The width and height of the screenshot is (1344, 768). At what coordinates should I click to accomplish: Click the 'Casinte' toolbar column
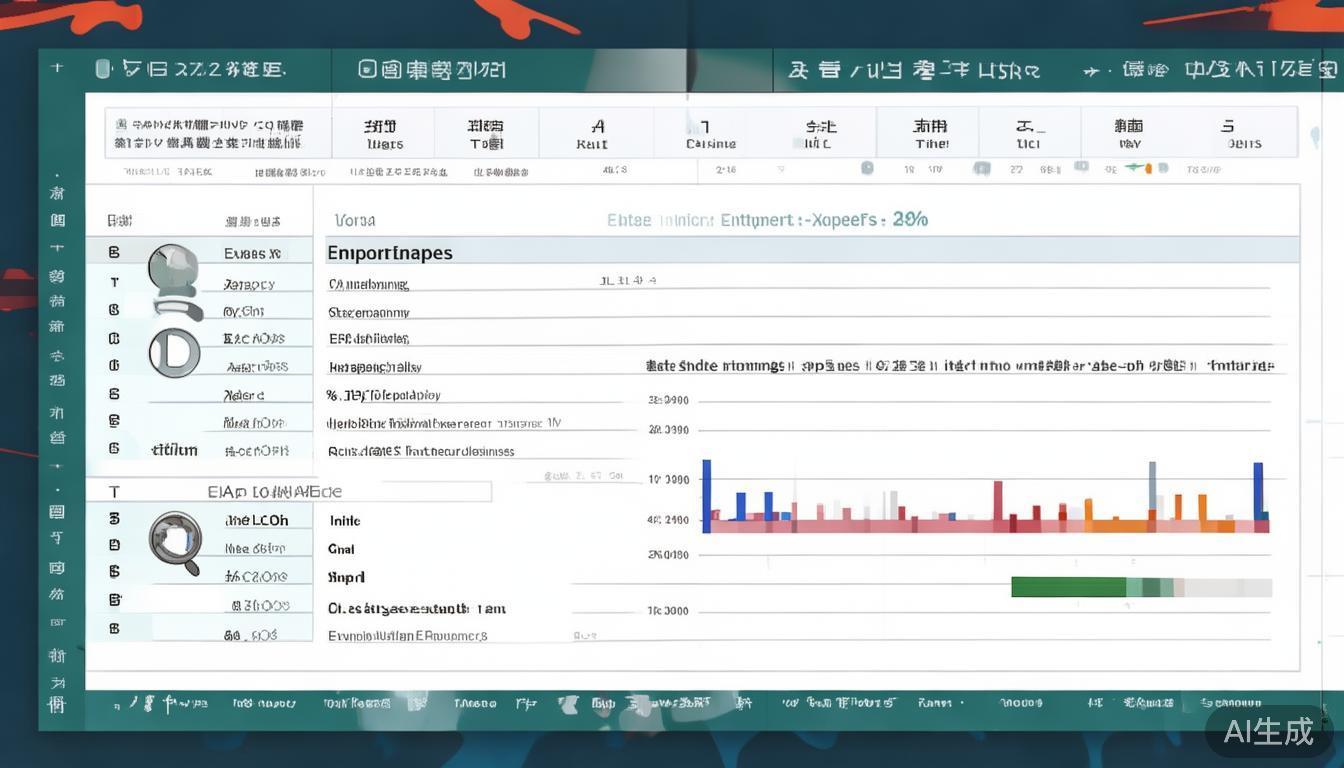coord(710,134)
